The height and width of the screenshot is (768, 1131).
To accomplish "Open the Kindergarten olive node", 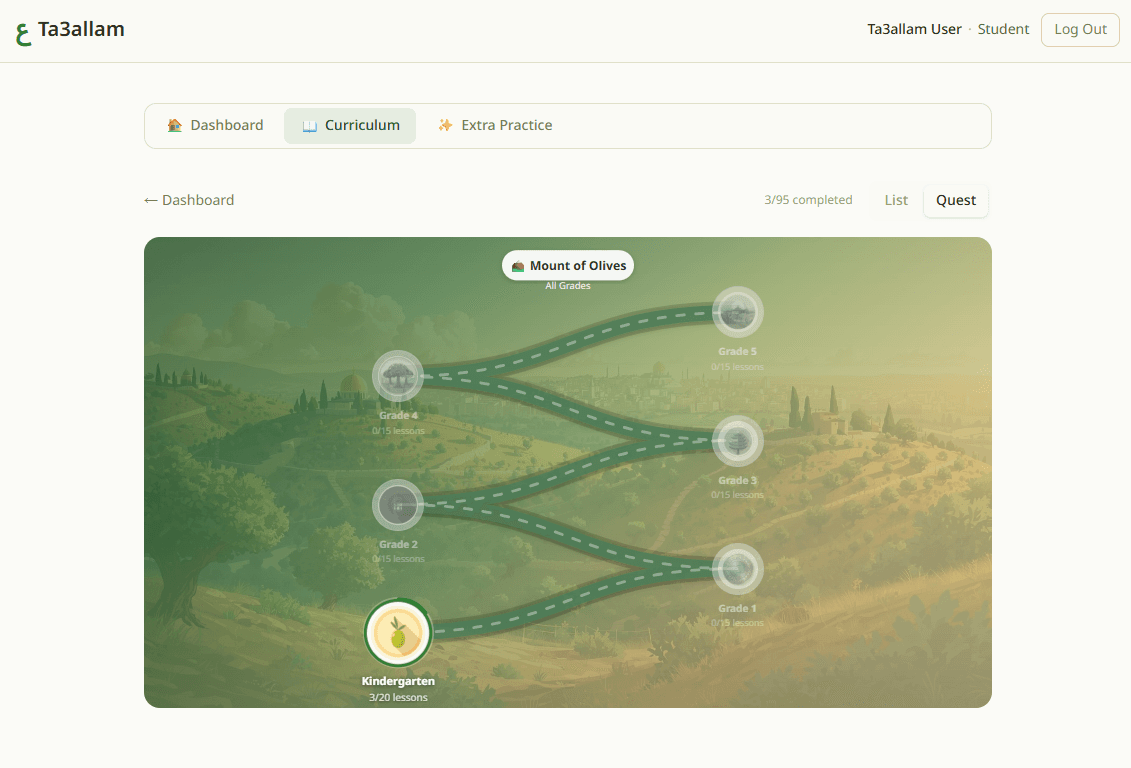I will click(x=398, y=633).
